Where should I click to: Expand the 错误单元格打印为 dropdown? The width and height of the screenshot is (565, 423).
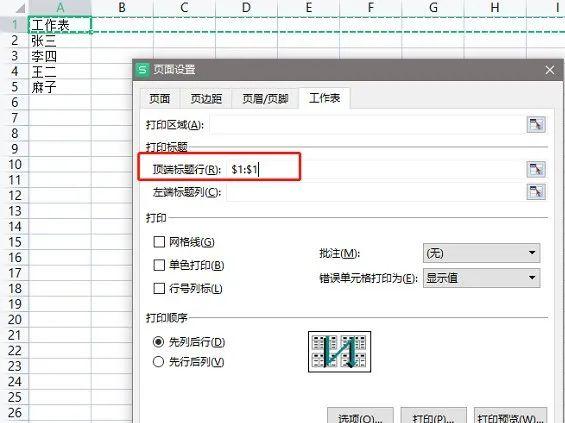(x=481, y=278)
